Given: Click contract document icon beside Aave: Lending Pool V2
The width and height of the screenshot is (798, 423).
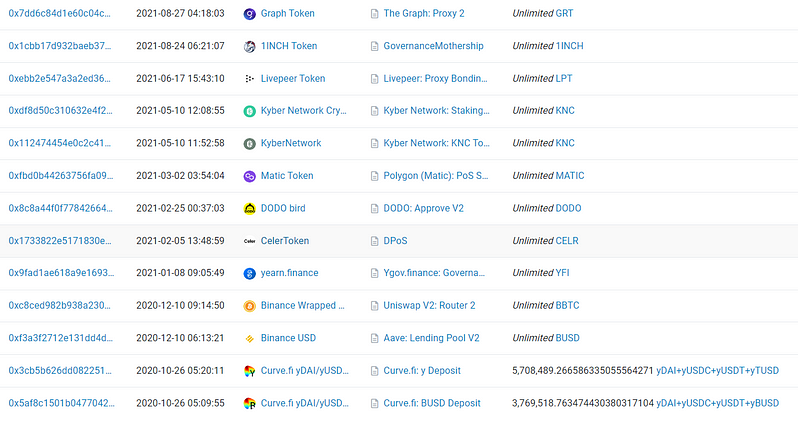Looking at the screenshot, I should pos(375,339).
